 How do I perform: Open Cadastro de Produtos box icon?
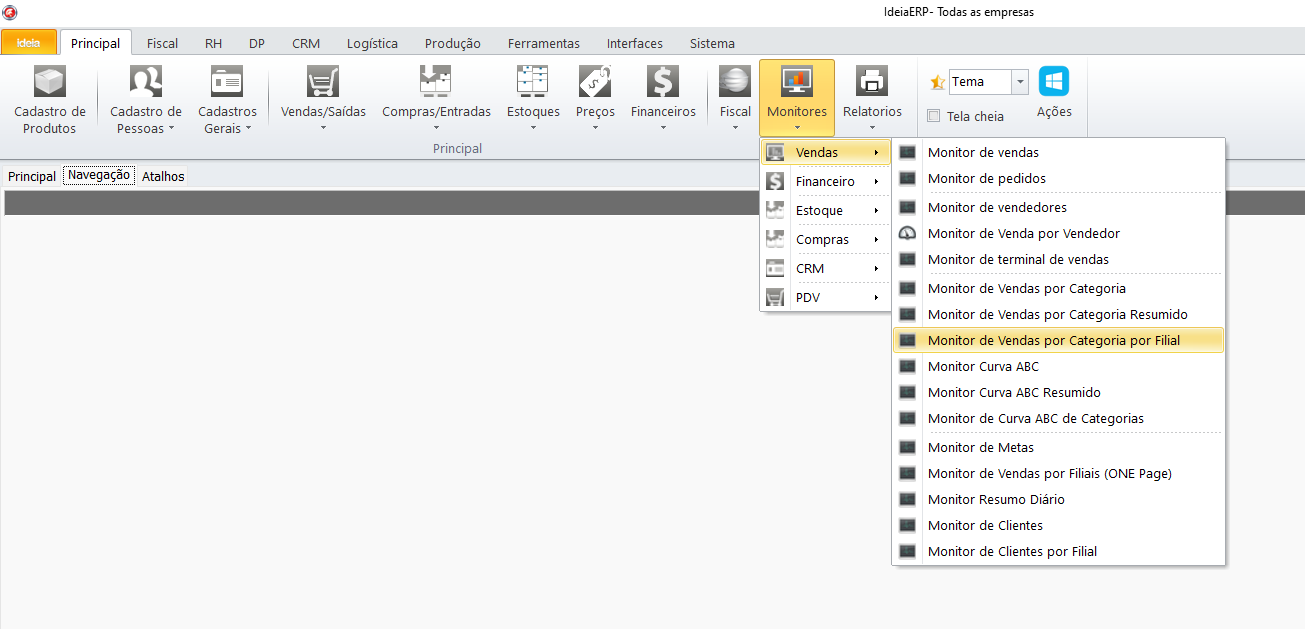pyautogui.click(x=49, y=82)
